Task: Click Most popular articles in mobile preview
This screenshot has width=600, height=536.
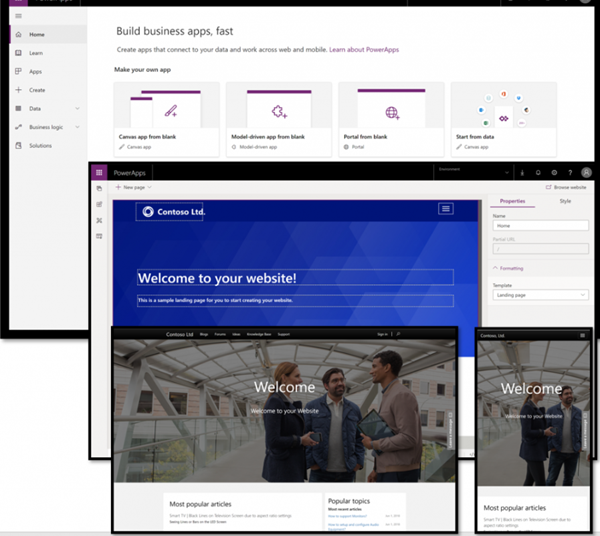Action: (515, 508)
